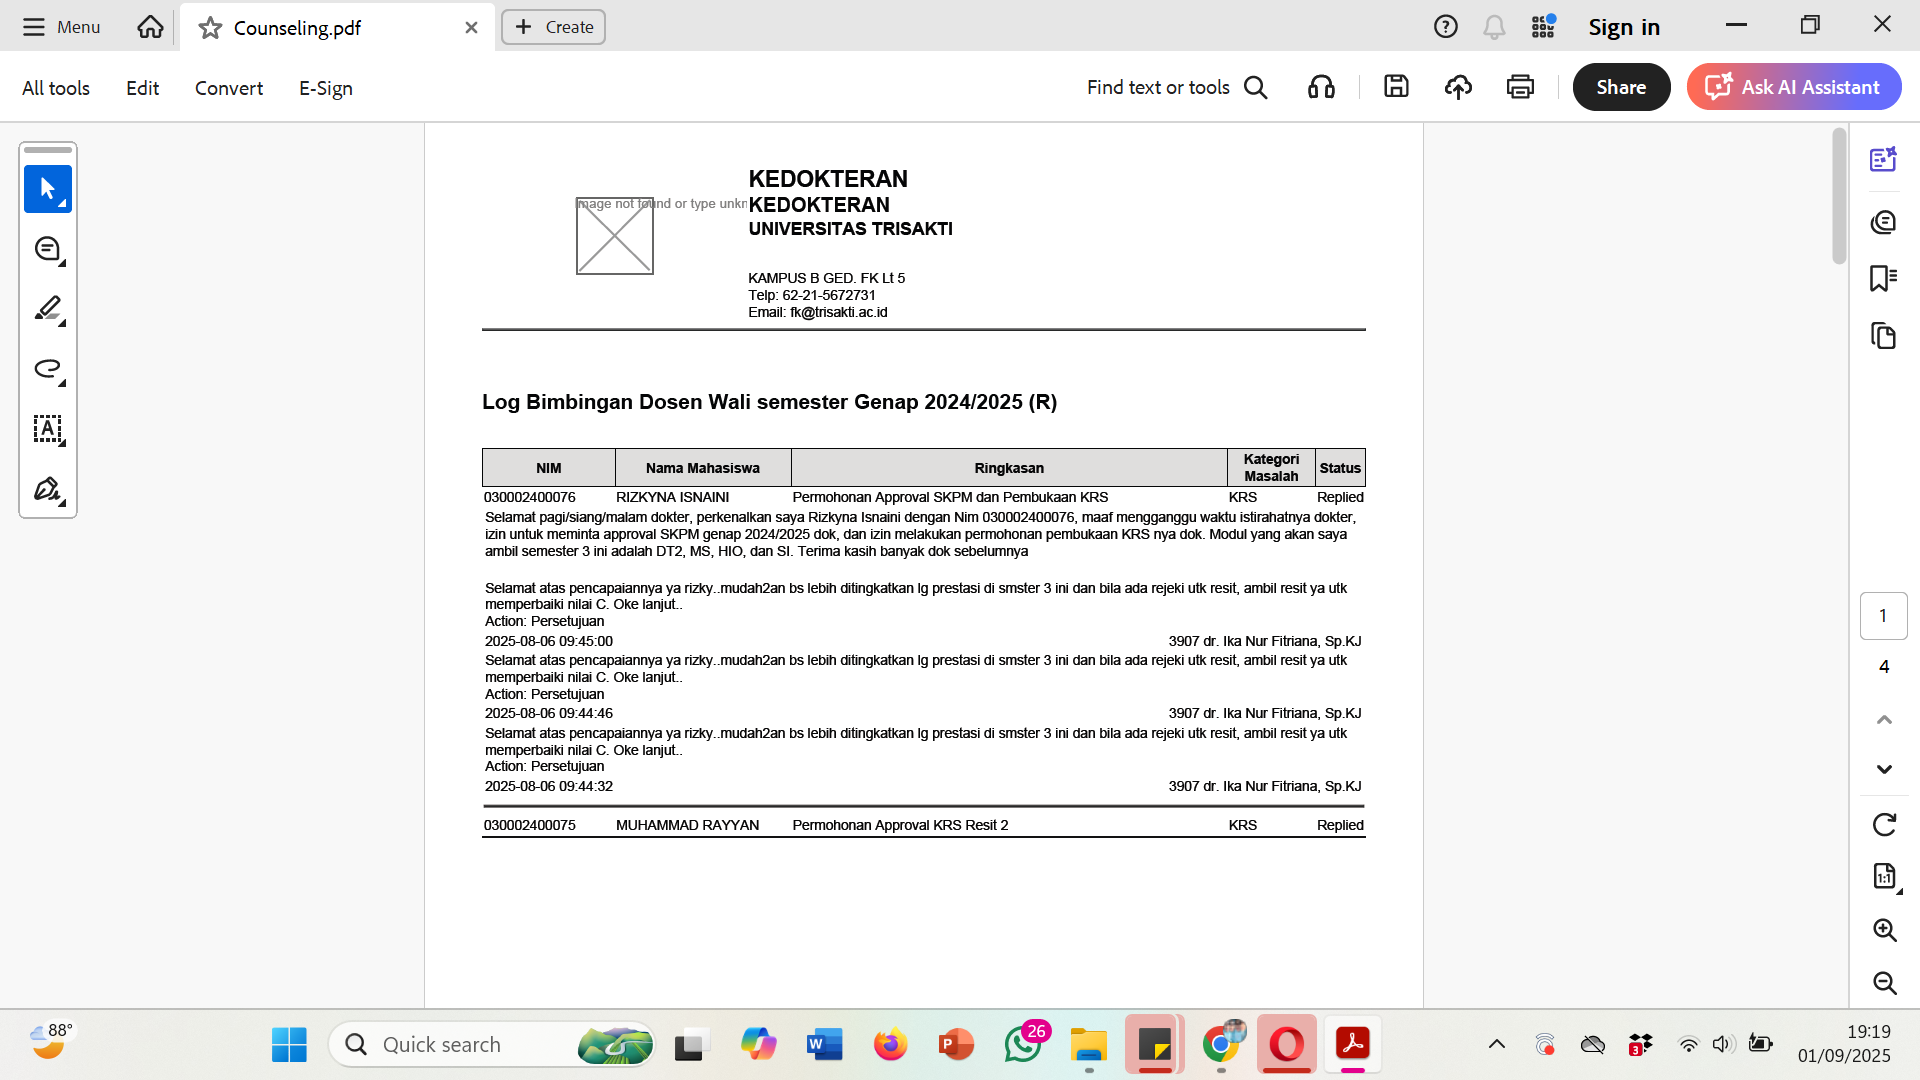This screenshot has width=1920, height=1080.
Task: Click the Ask AI Assistant button
Action: pos(1794,87)
